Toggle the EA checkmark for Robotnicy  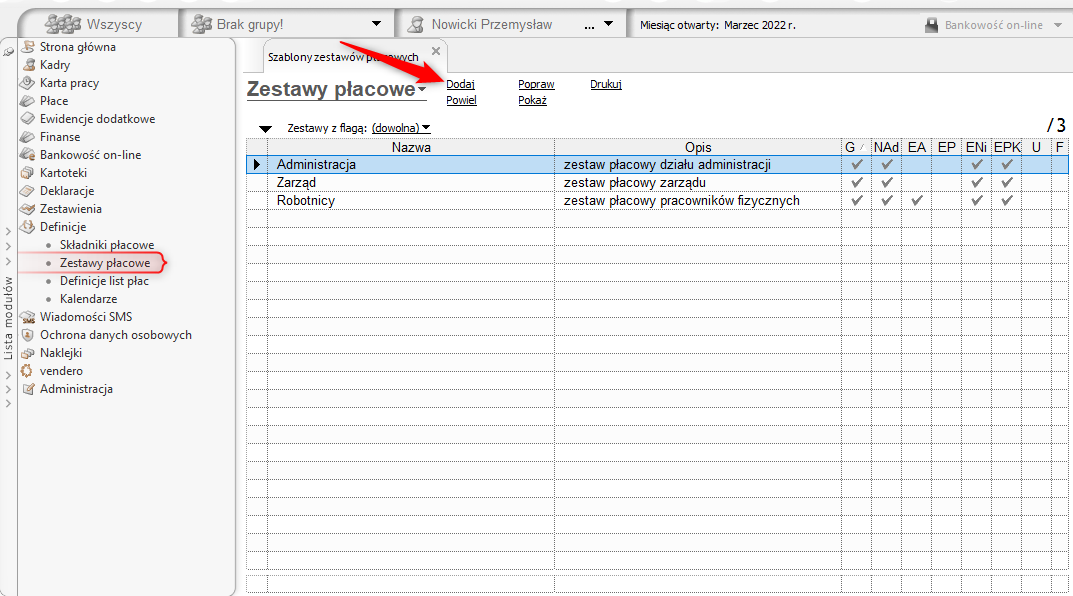tap(917, 201)
